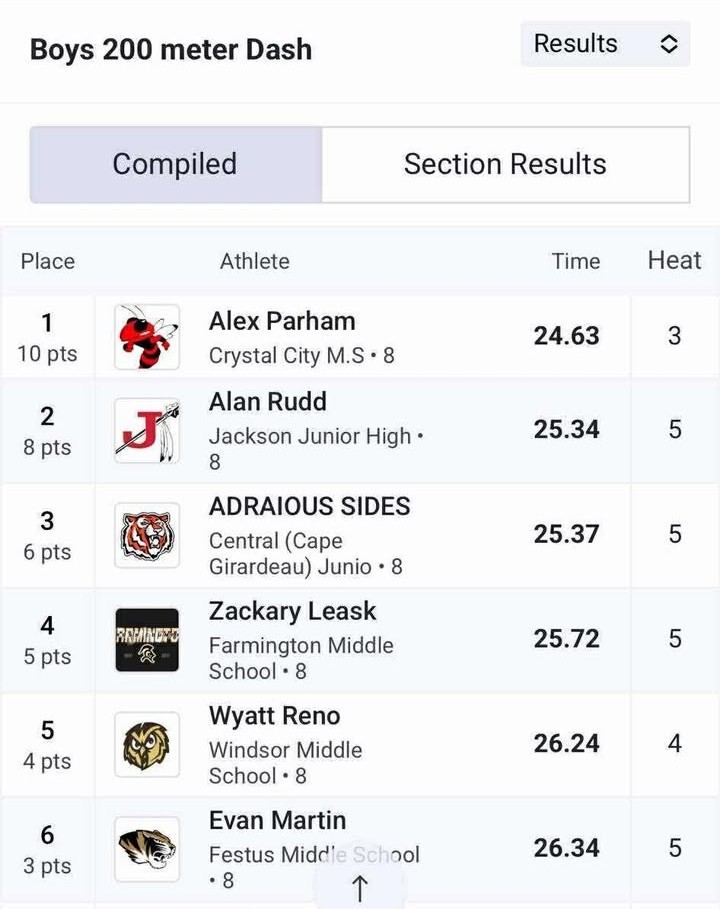Screen dimensions: 720x909
Task: Open athlete Alan Rudd's profile
Action: 268,402
